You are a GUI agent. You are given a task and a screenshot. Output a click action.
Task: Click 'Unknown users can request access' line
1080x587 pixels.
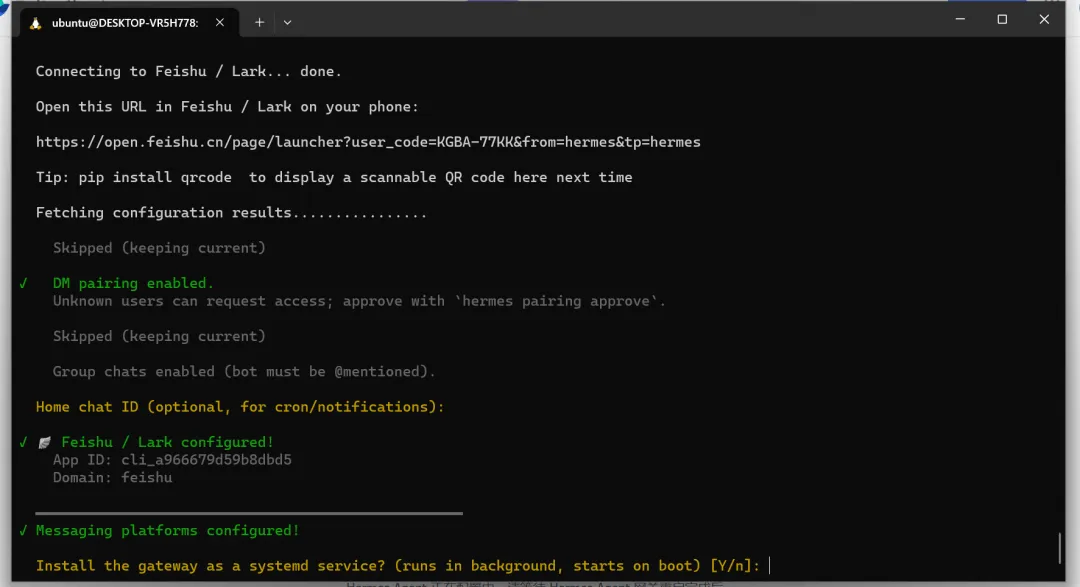[x=360, y=301]
